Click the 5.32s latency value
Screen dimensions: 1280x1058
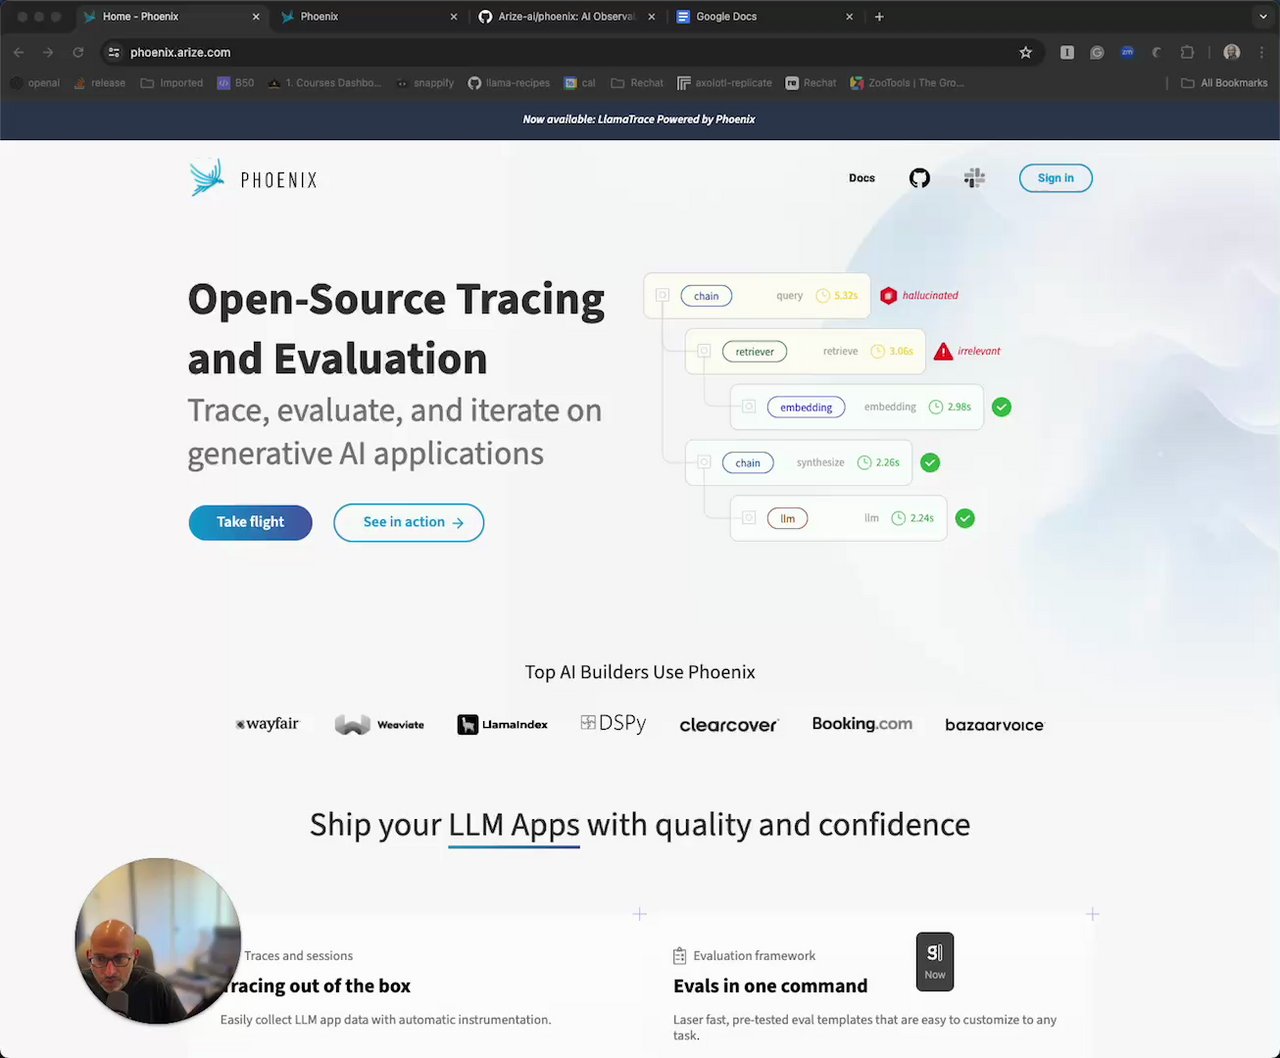(x=846, y=295)
